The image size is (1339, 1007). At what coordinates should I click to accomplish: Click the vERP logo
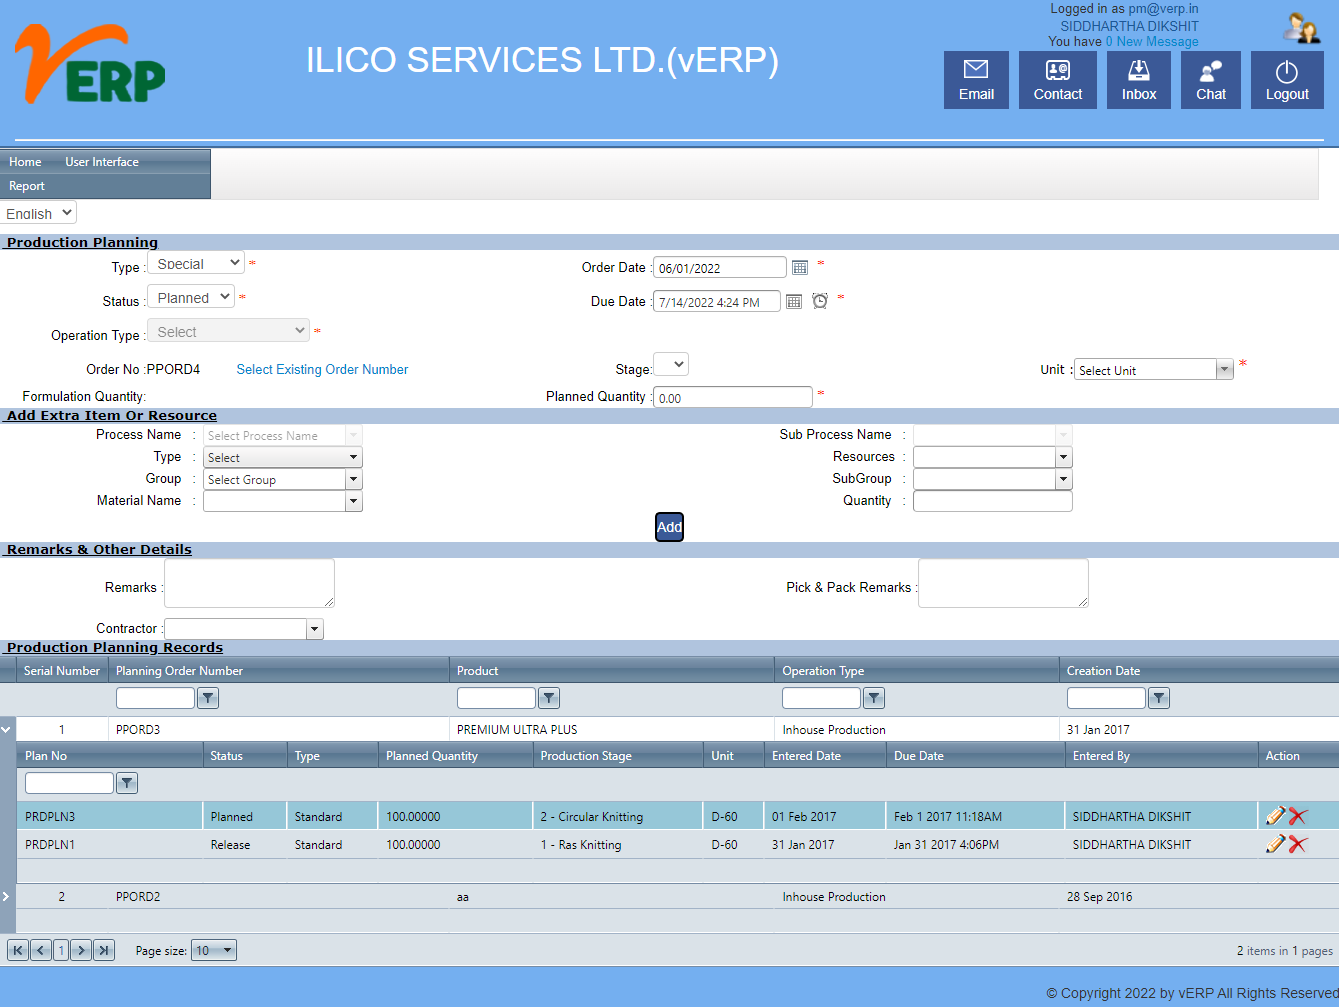click(90, 64)
